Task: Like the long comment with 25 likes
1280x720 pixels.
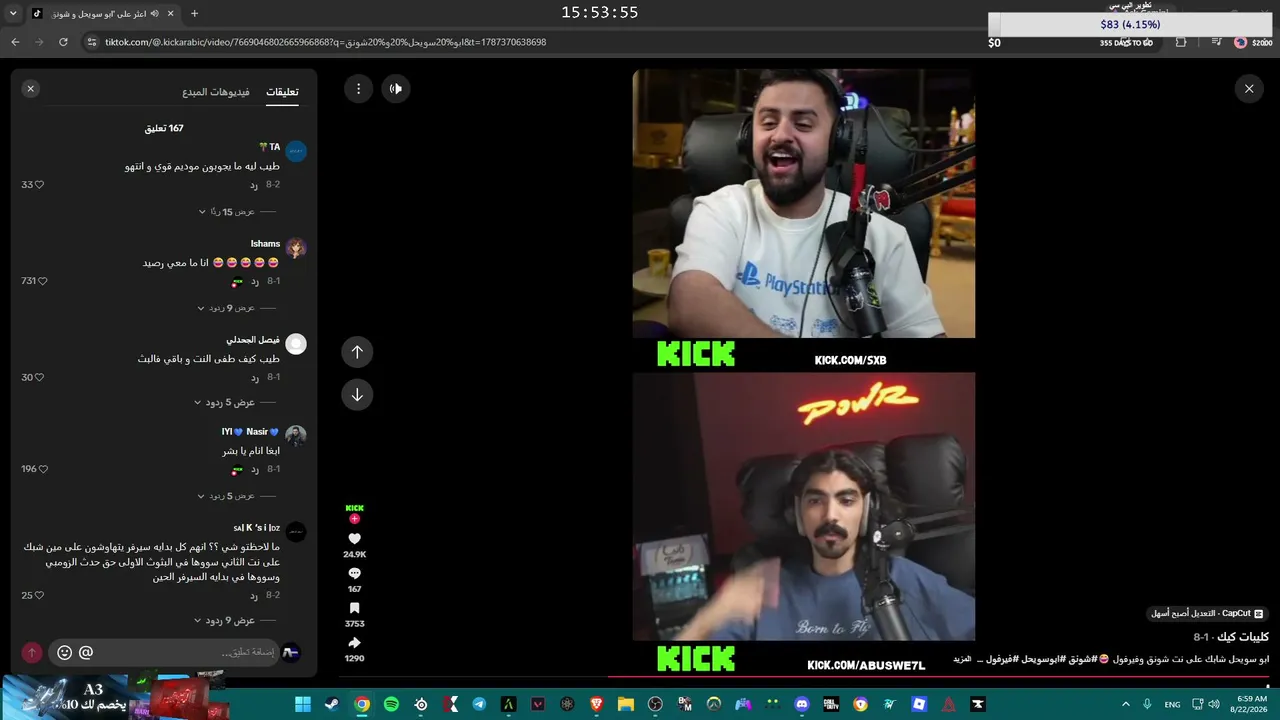Action: coord(40,595)
